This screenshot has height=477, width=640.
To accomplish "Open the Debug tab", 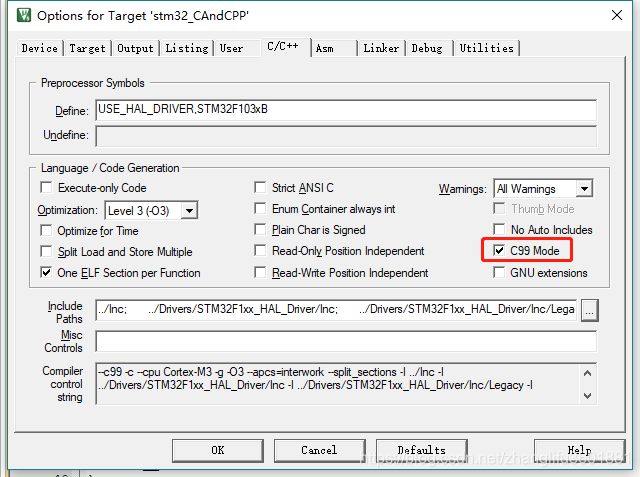I will 427,48.
